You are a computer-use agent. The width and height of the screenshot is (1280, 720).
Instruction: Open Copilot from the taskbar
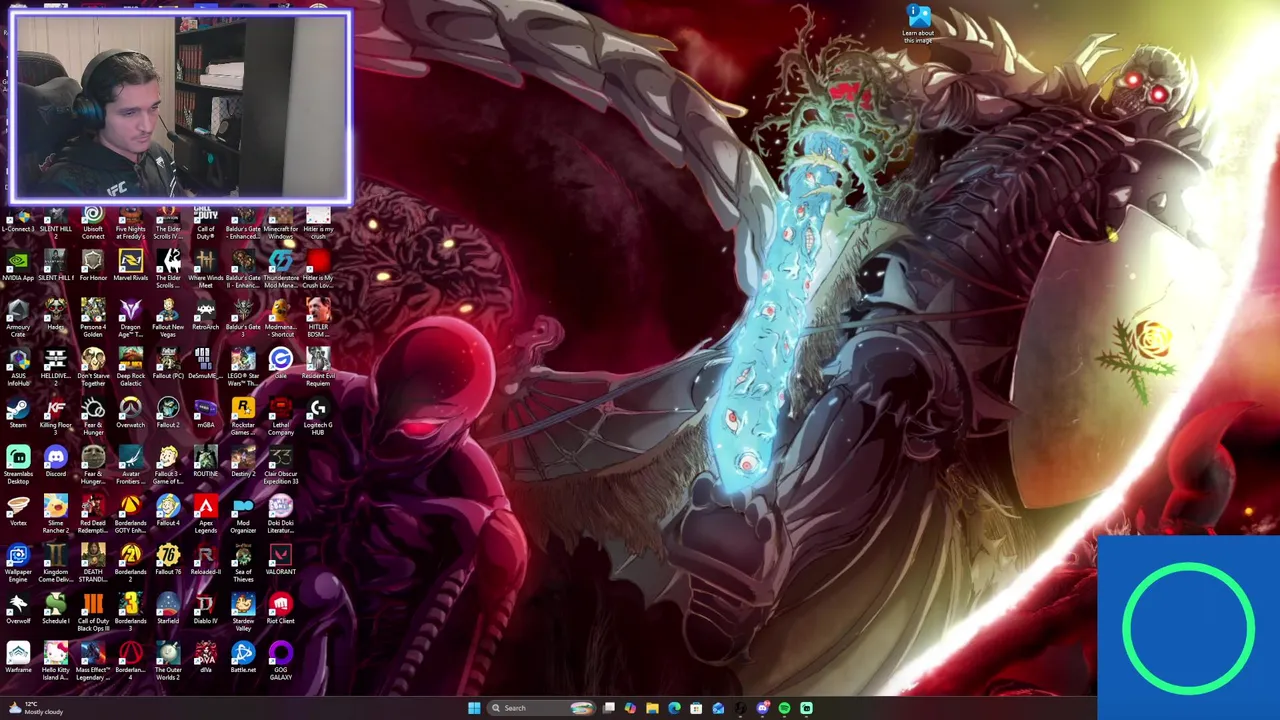tap(630, 708)
